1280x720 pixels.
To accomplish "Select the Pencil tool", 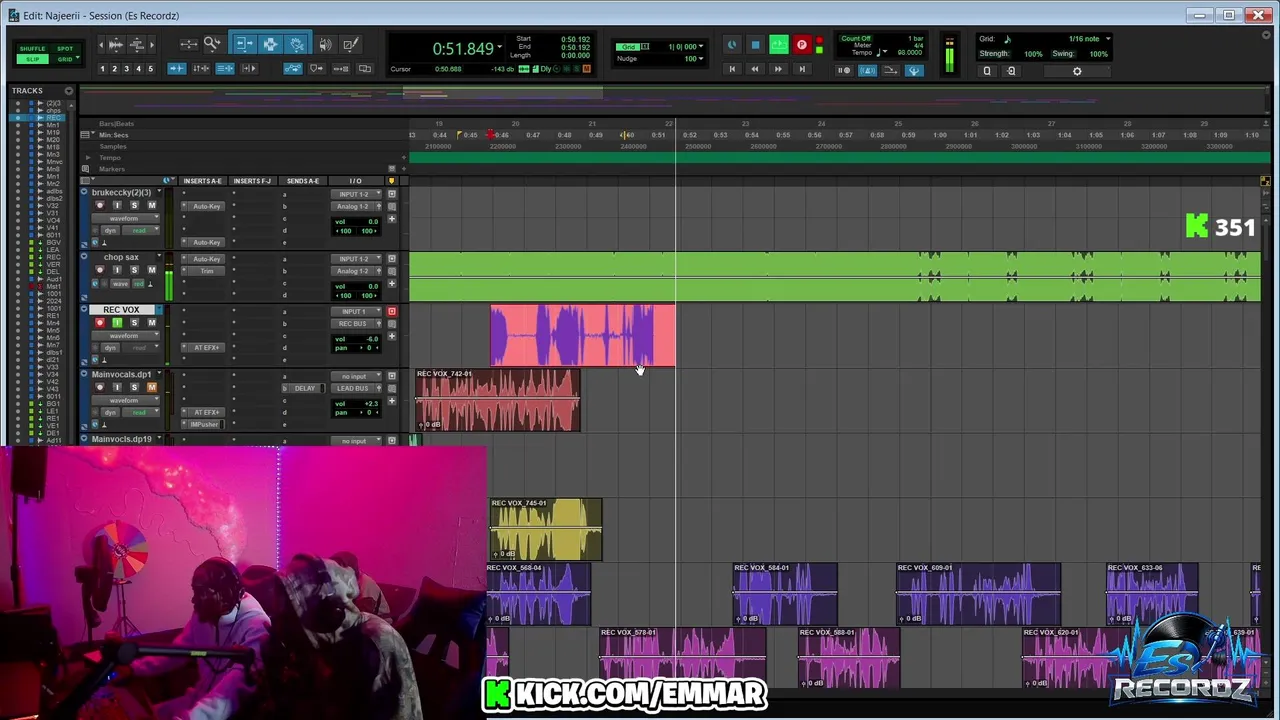I will click(x=350, y=44).
